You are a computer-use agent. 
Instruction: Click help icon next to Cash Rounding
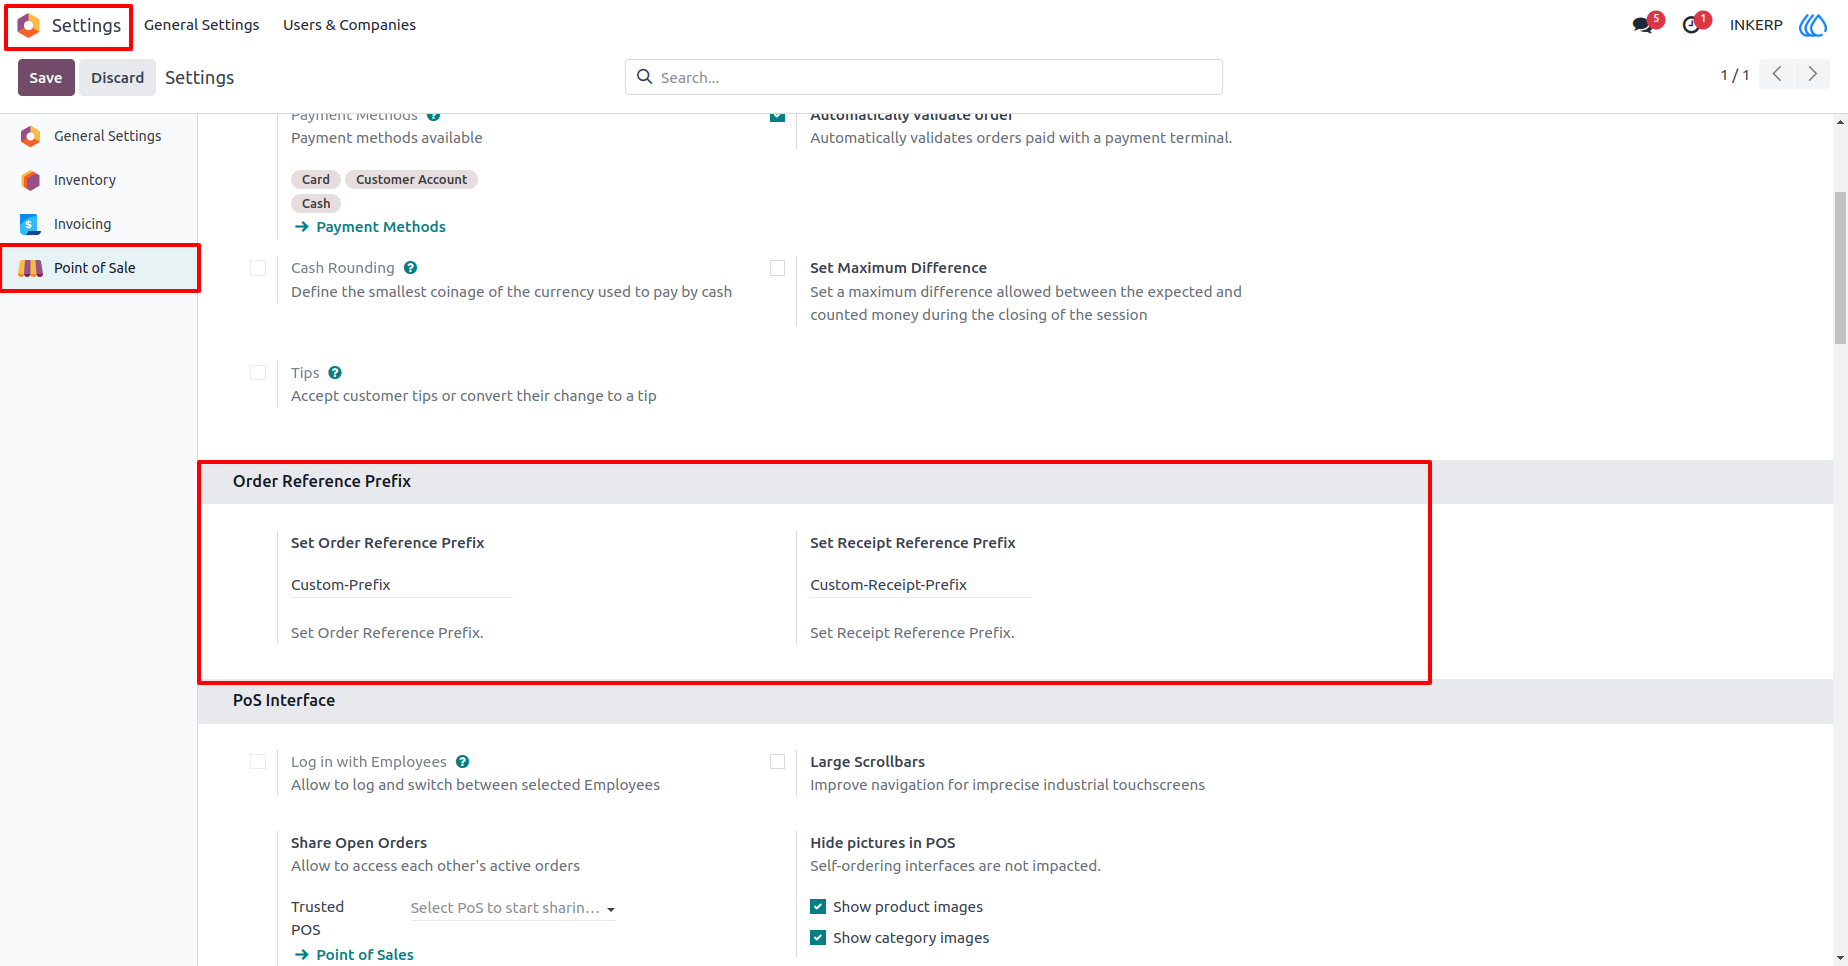(x=411, y=268)
